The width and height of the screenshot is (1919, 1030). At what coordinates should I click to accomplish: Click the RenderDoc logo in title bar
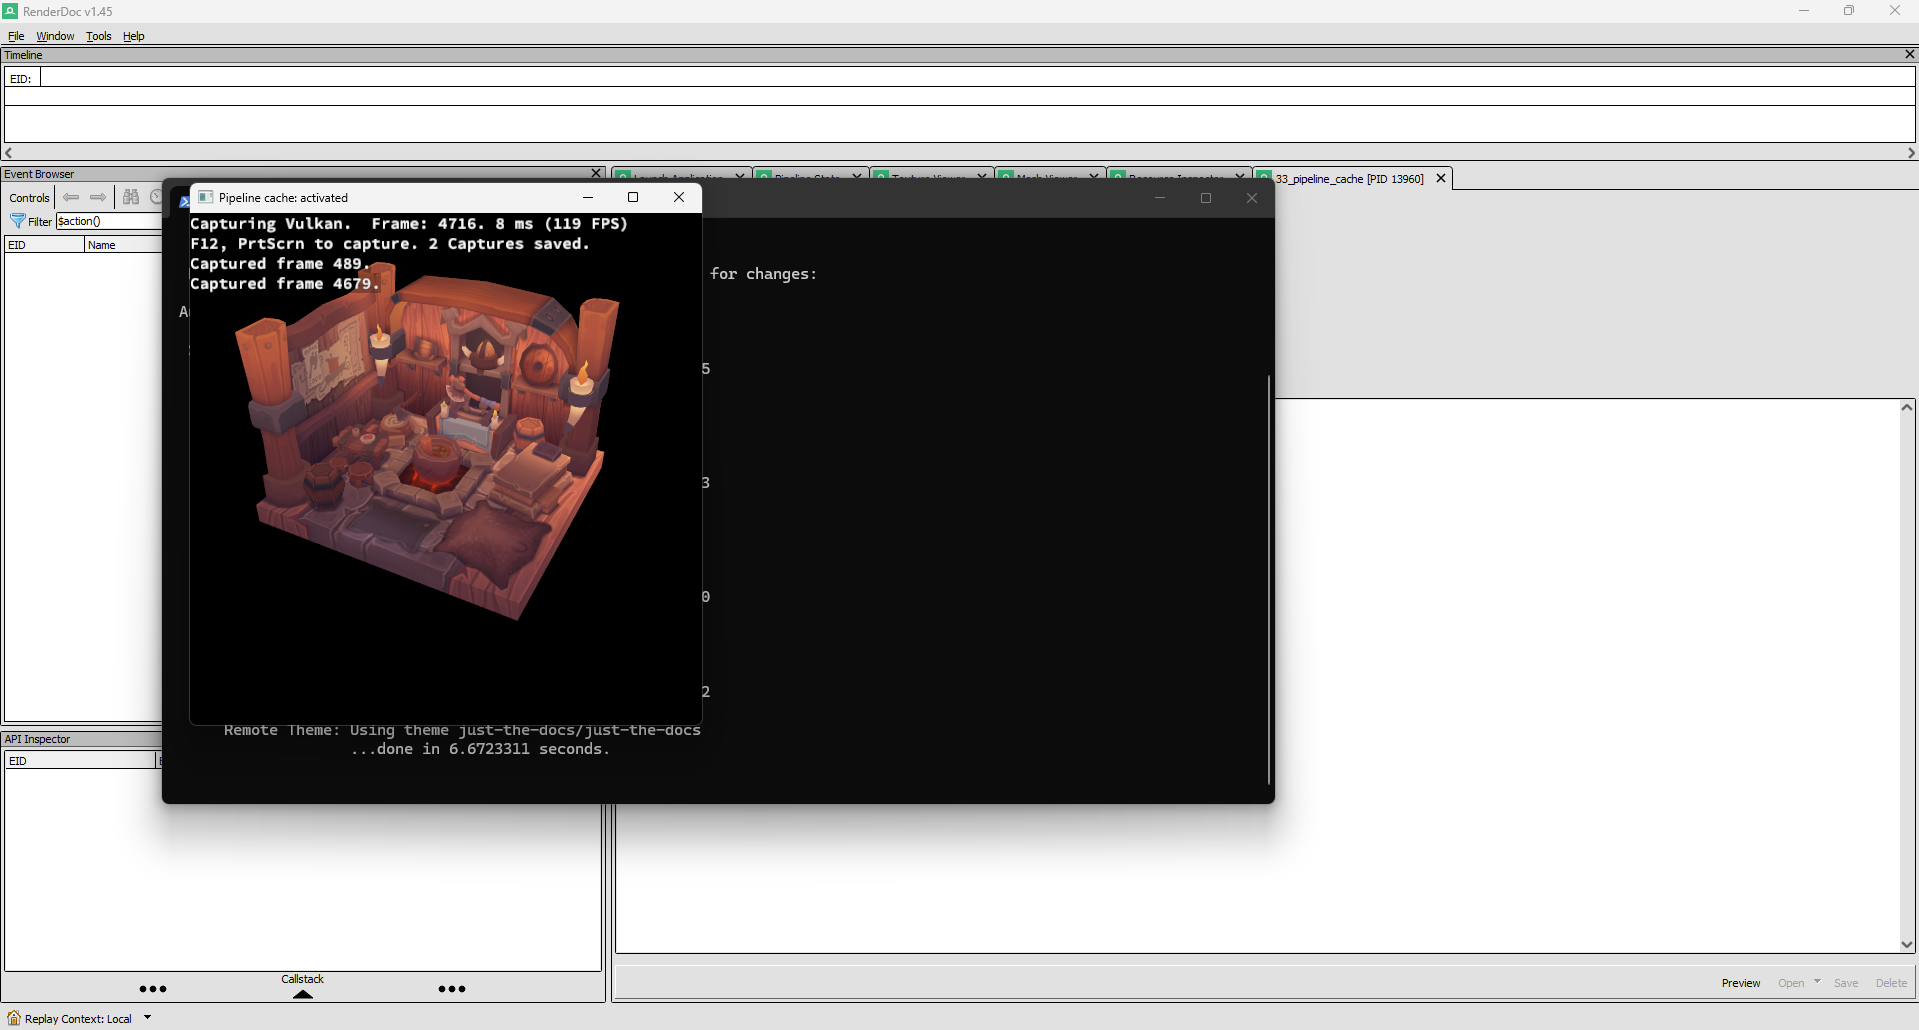coord(10,11)
